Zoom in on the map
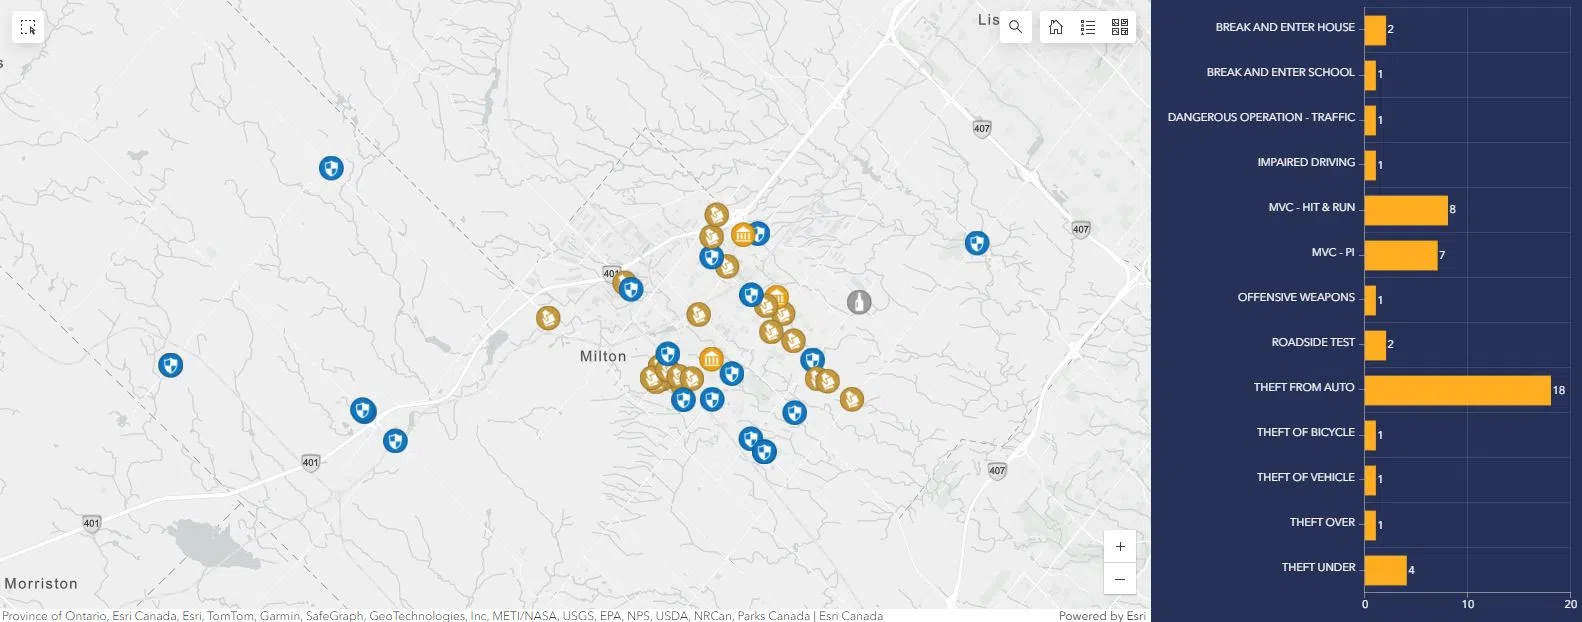Image resolution: width=1582 pixels, height=622 pixels. coord(1120,546)
